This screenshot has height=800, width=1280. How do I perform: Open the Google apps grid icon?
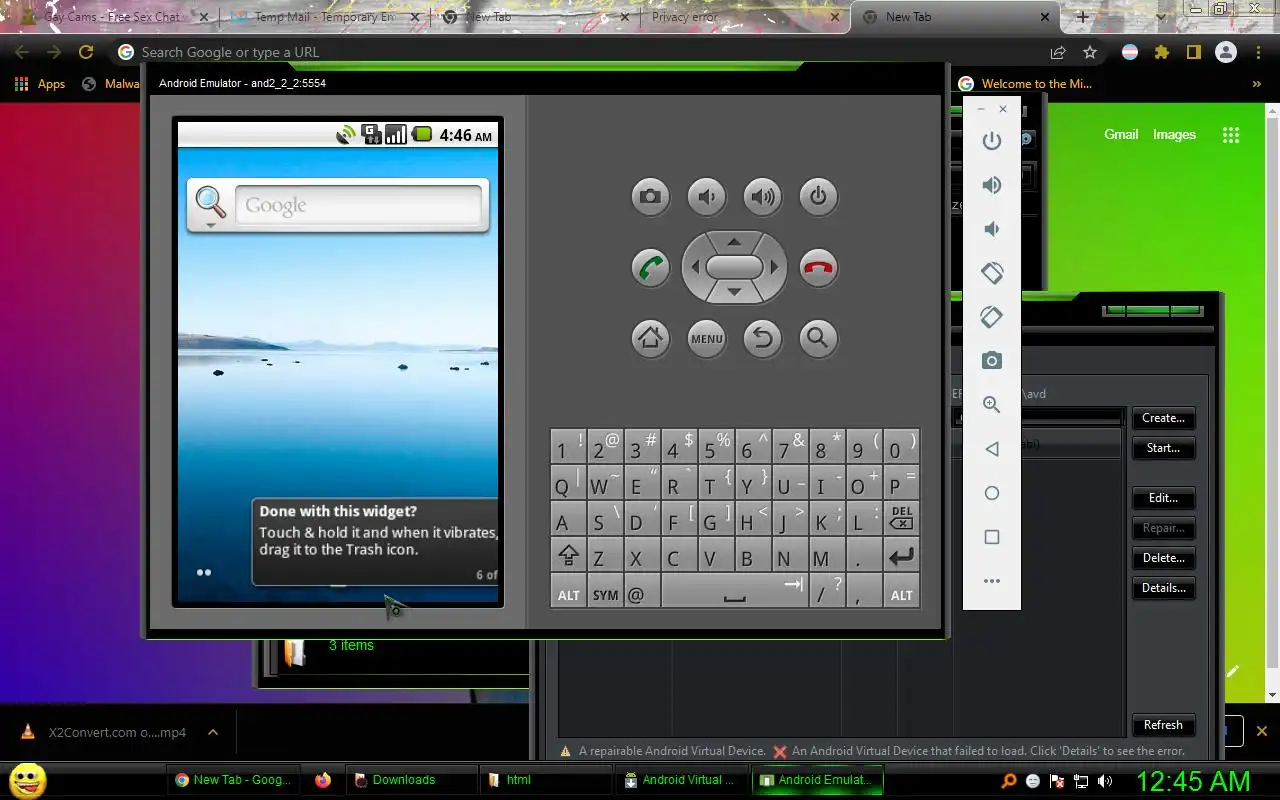[x=1231, y=135]
